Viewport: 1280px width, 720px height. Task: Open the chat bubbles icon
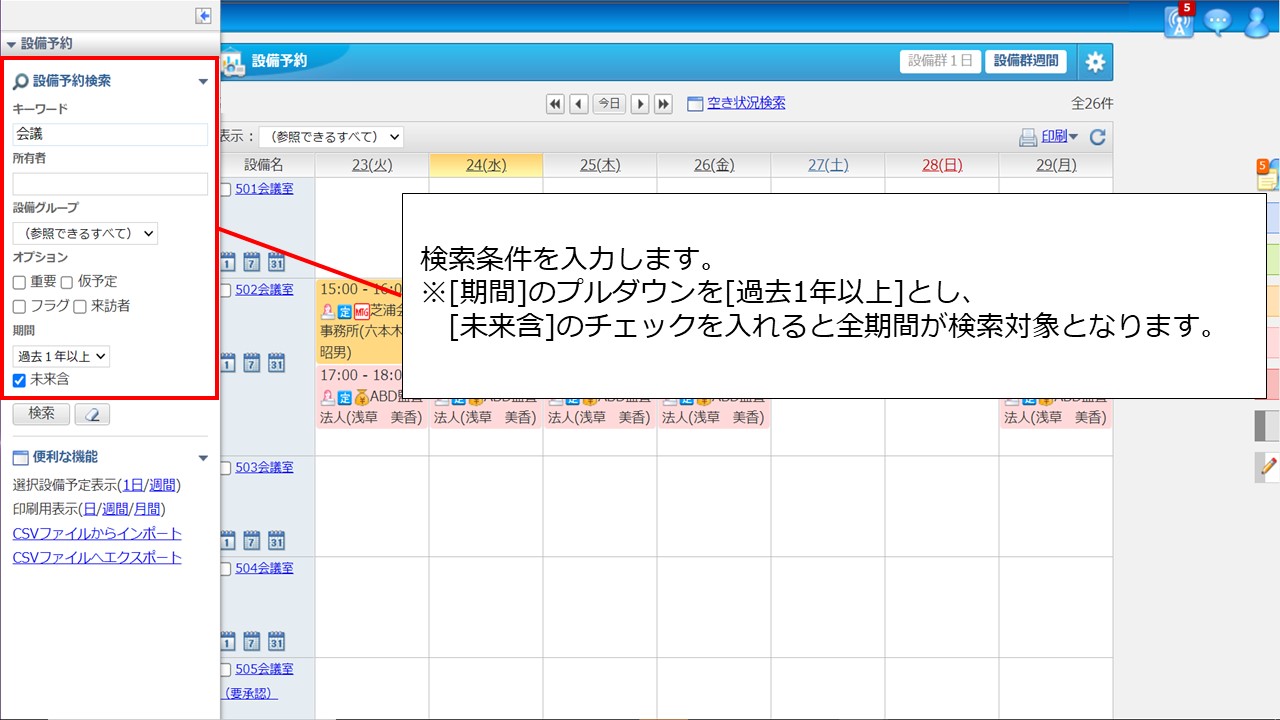1217,22
